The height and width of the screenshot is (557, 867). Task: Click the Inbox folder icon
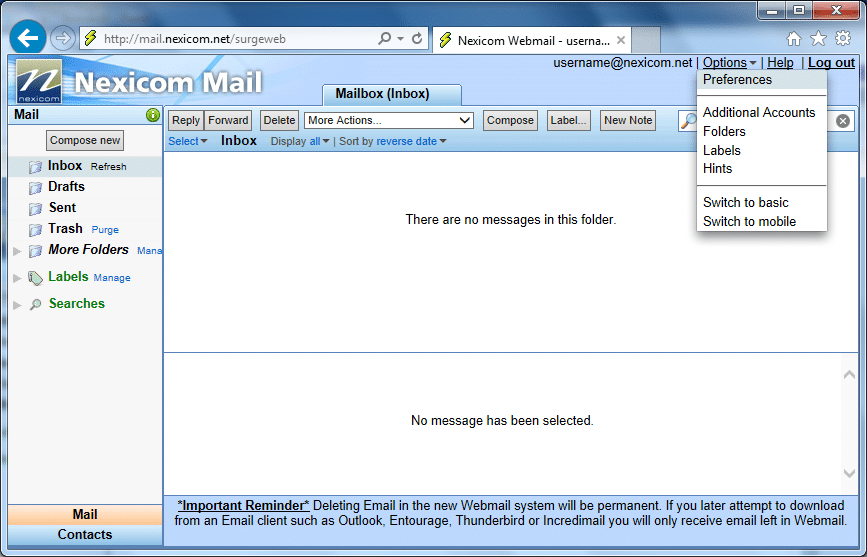pos(35,166)
